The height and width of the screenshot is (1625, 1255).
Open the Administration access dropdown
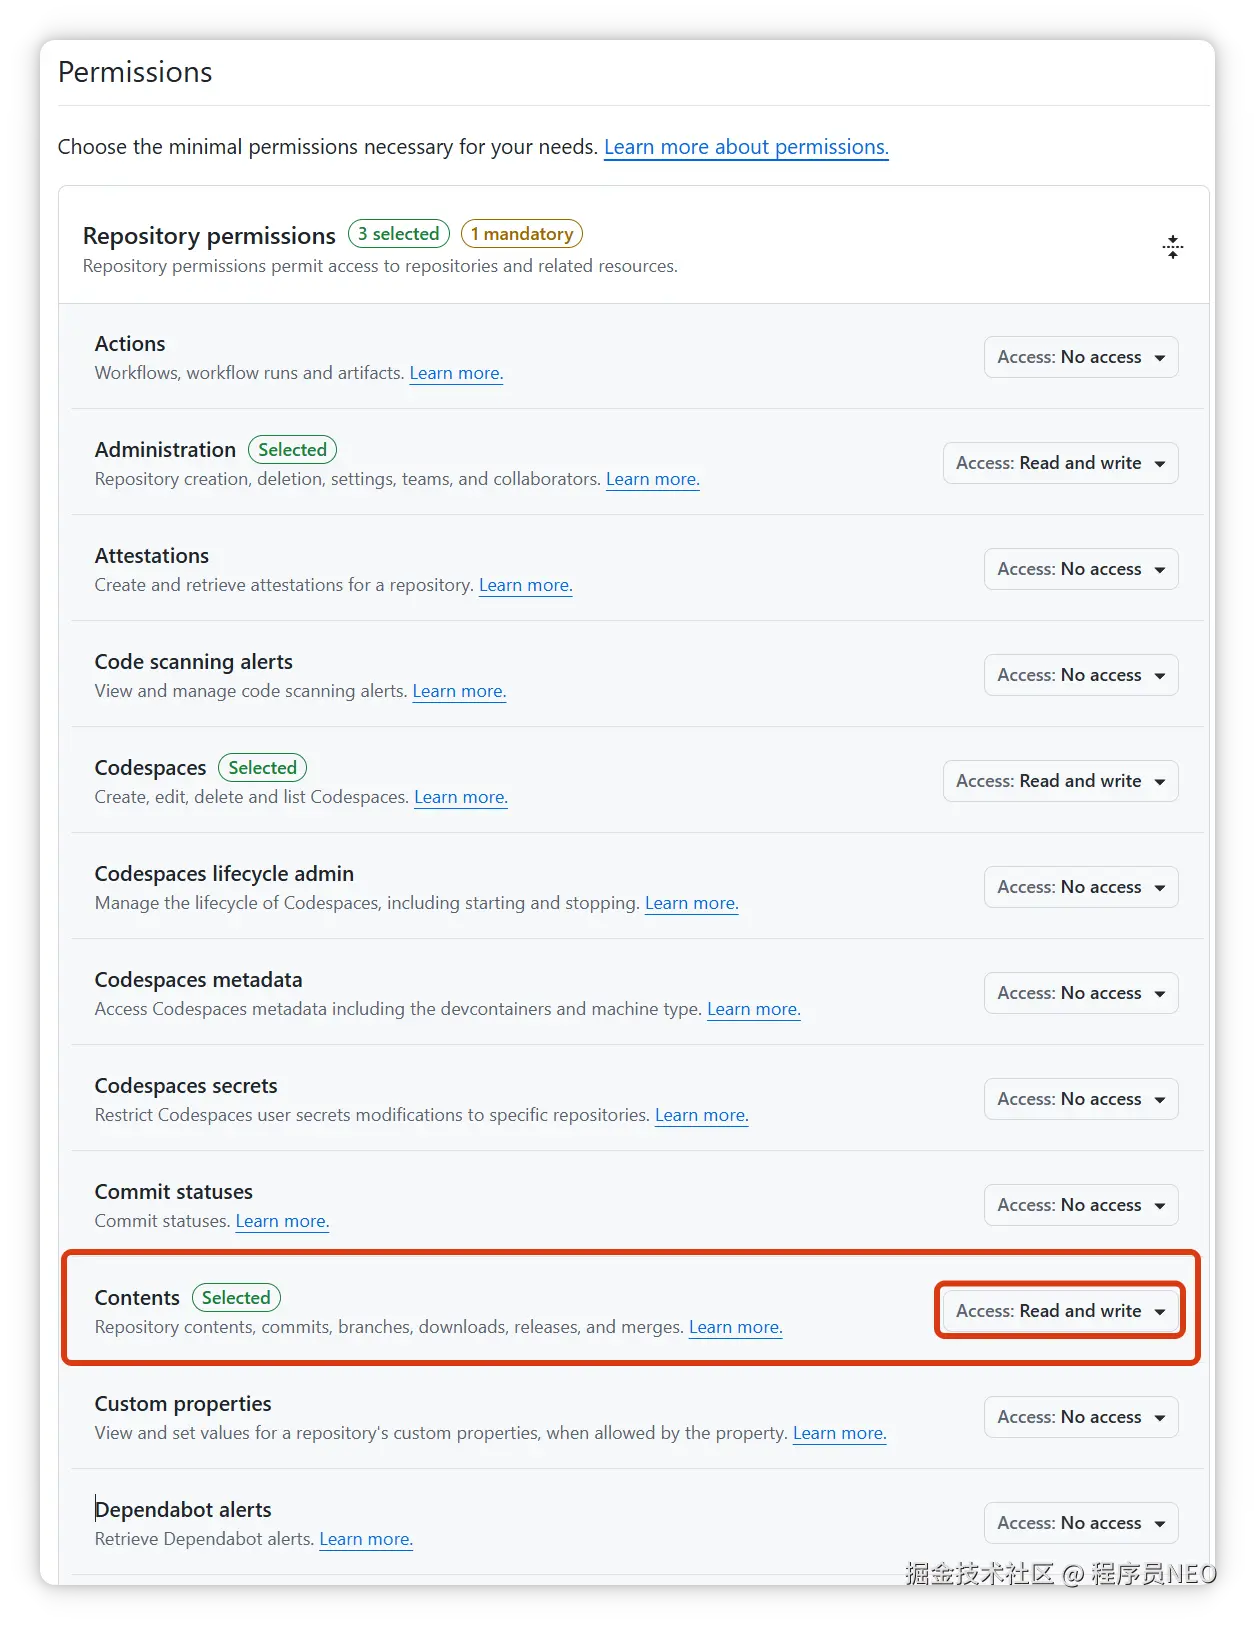(x=1060, y=463)
